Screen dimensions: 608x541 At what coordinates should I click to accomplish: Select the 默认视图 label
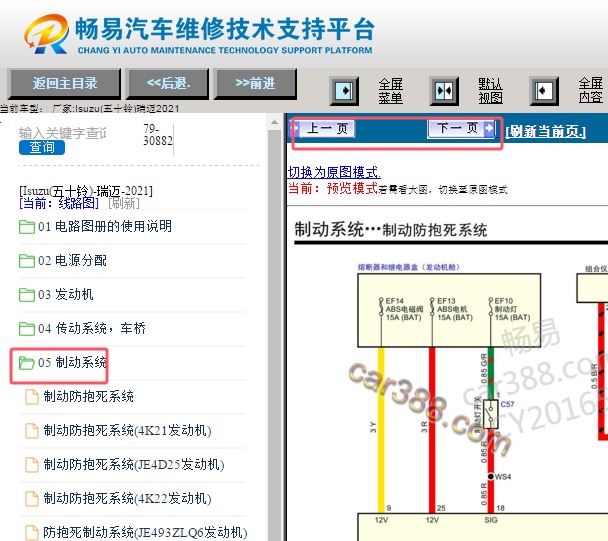491,91
